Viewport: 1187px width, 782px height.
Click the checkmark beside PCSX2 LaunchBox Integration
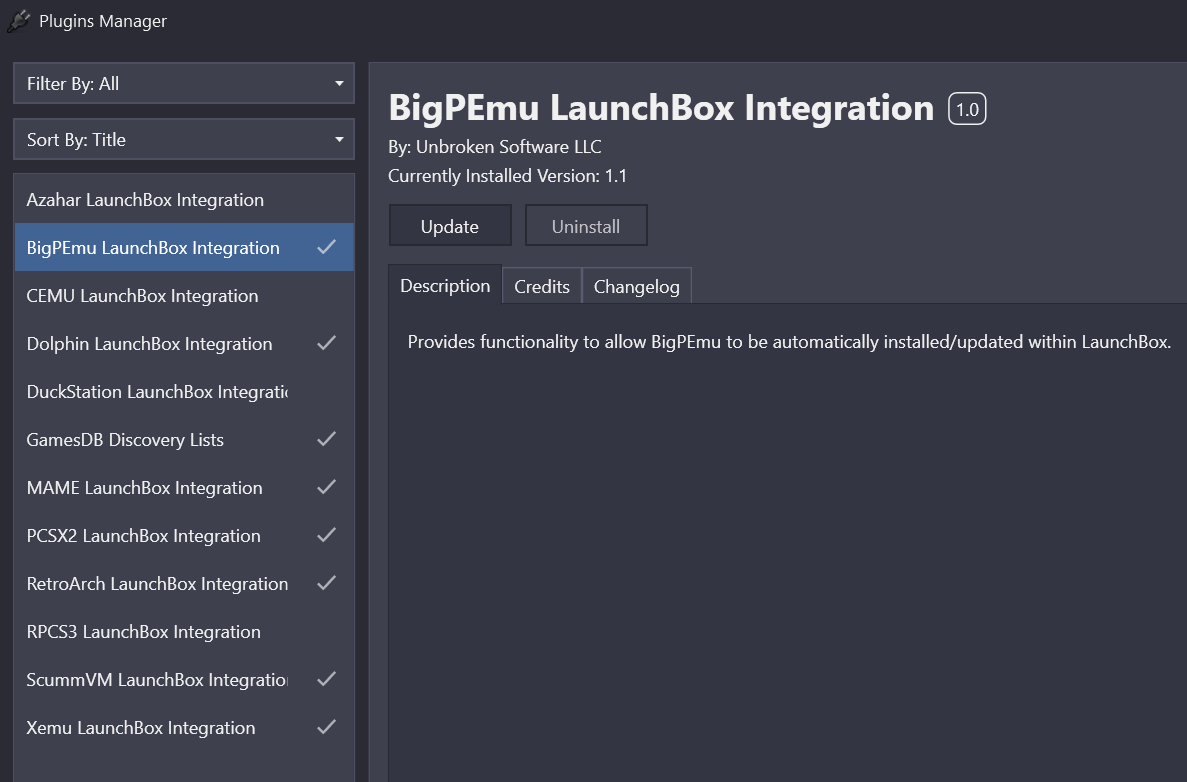pyautogui.click(x=326, y=535)
